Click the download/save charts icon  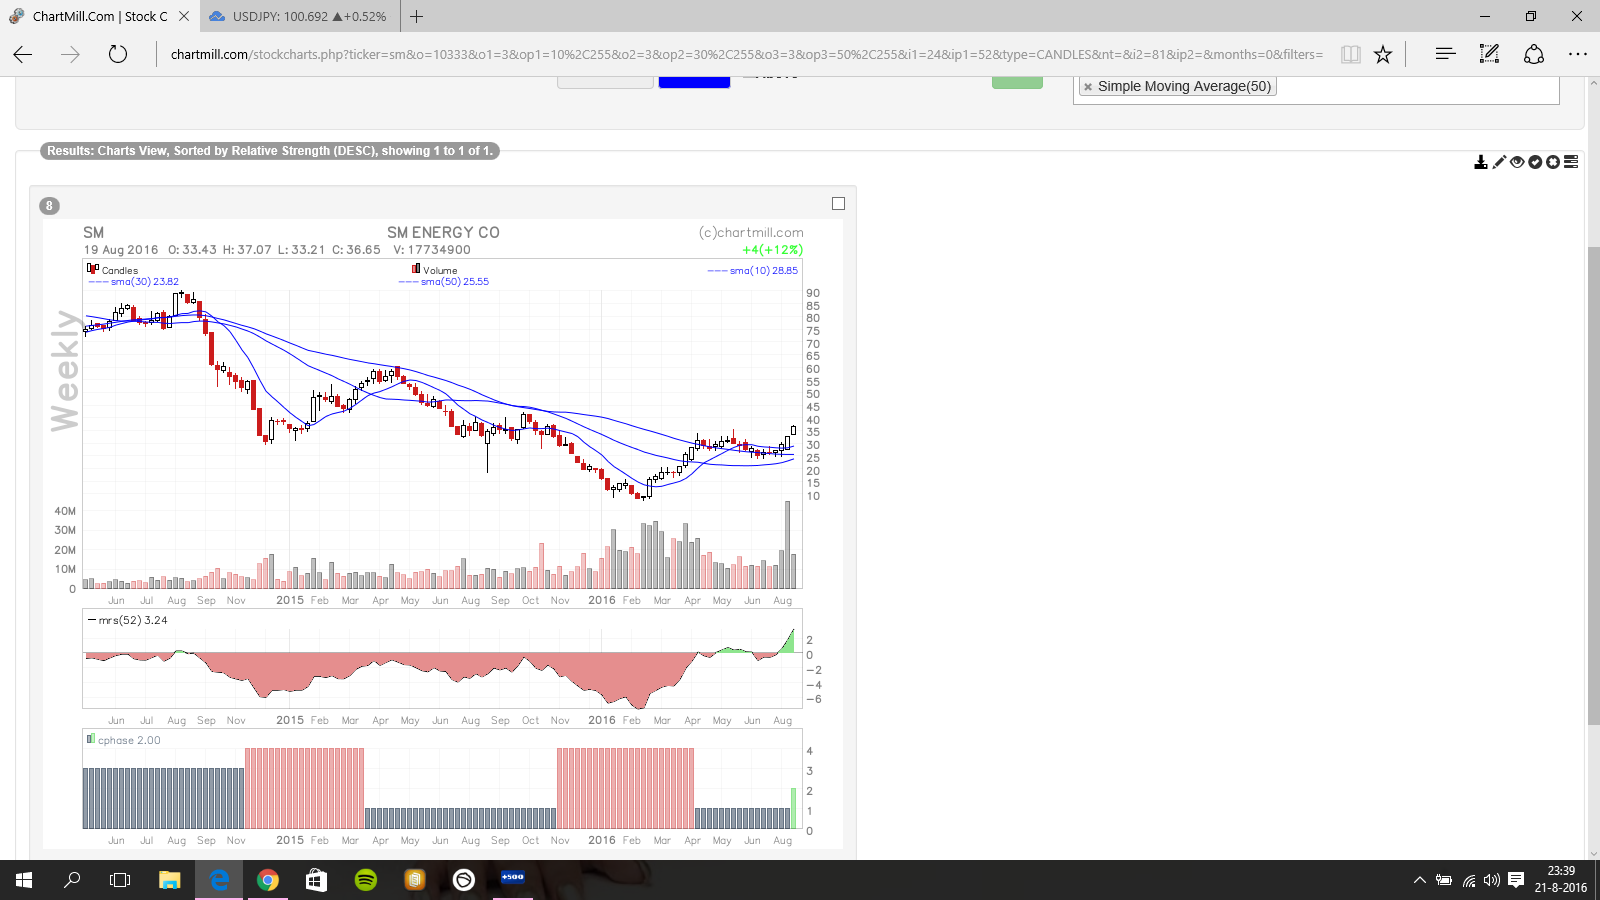[x=1481, y=162]
